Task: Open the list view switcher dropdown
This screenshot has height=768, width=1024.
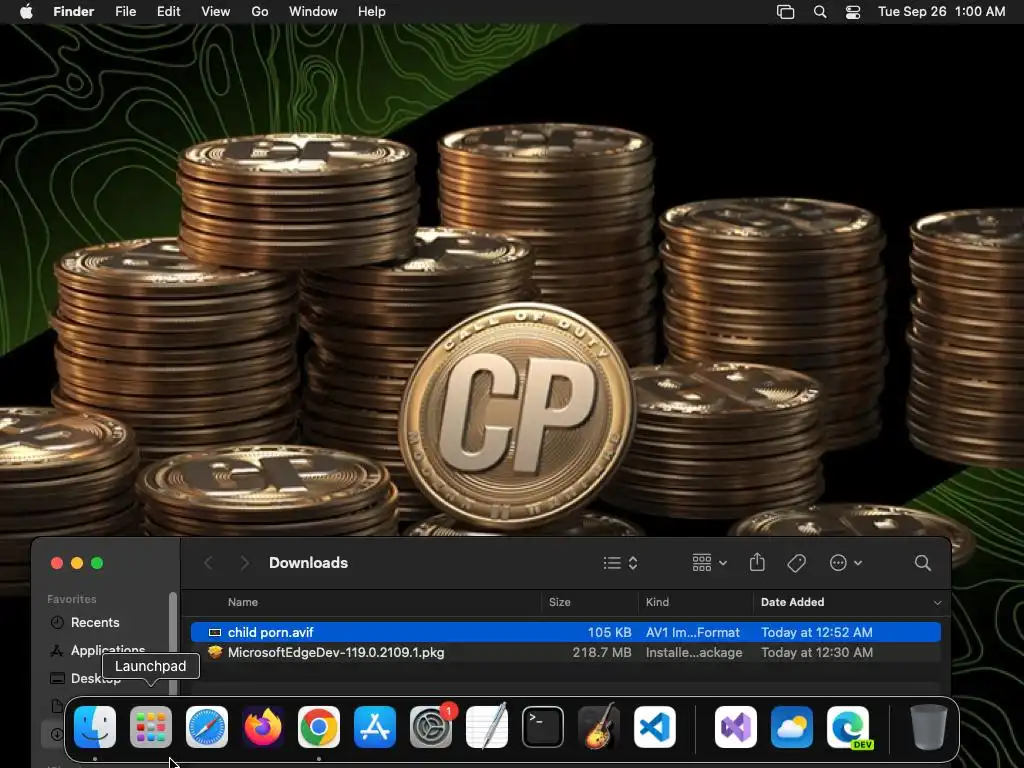Action: (x=620, y=563)
